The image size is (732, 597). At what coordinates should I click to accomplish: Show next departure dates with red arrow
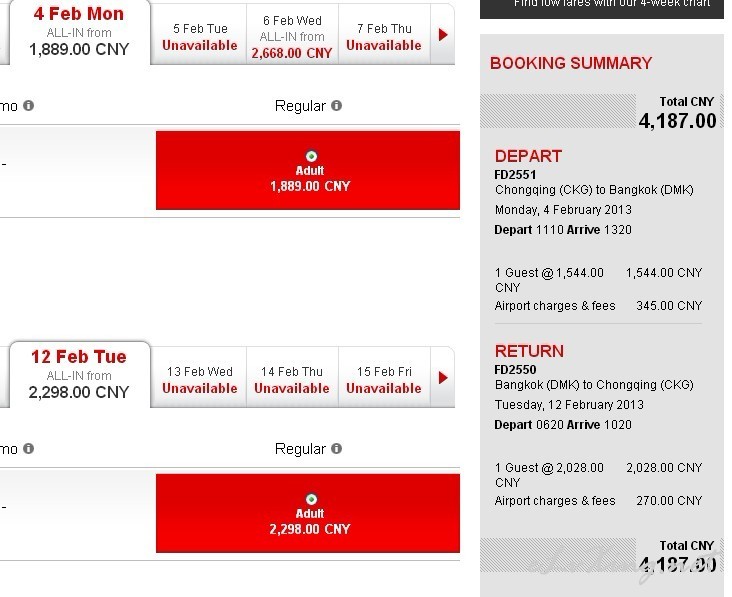point(443,35)
